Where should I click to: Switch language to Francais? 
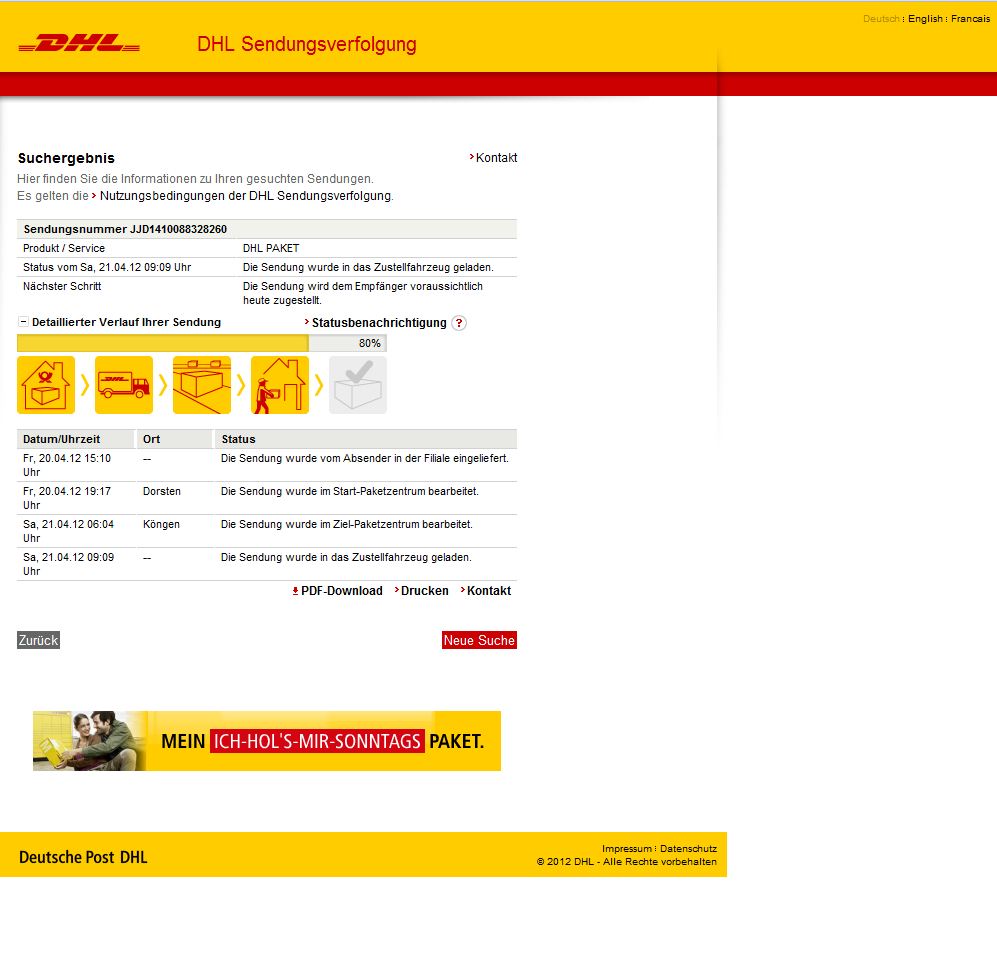[970, 19]
